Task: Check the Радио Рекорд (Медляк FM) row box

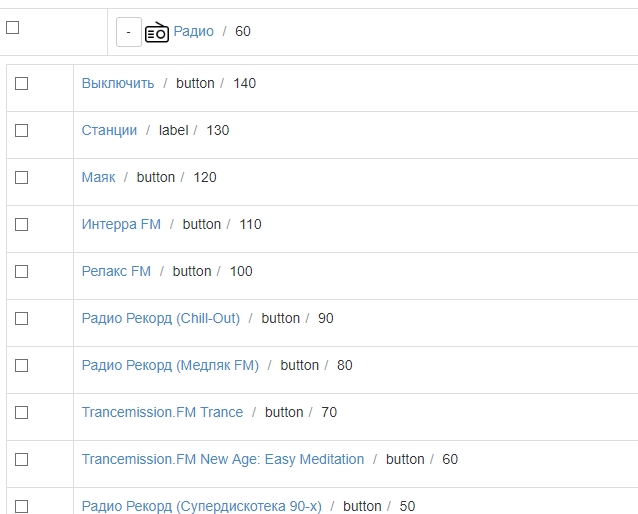Action: click(21, 365)
